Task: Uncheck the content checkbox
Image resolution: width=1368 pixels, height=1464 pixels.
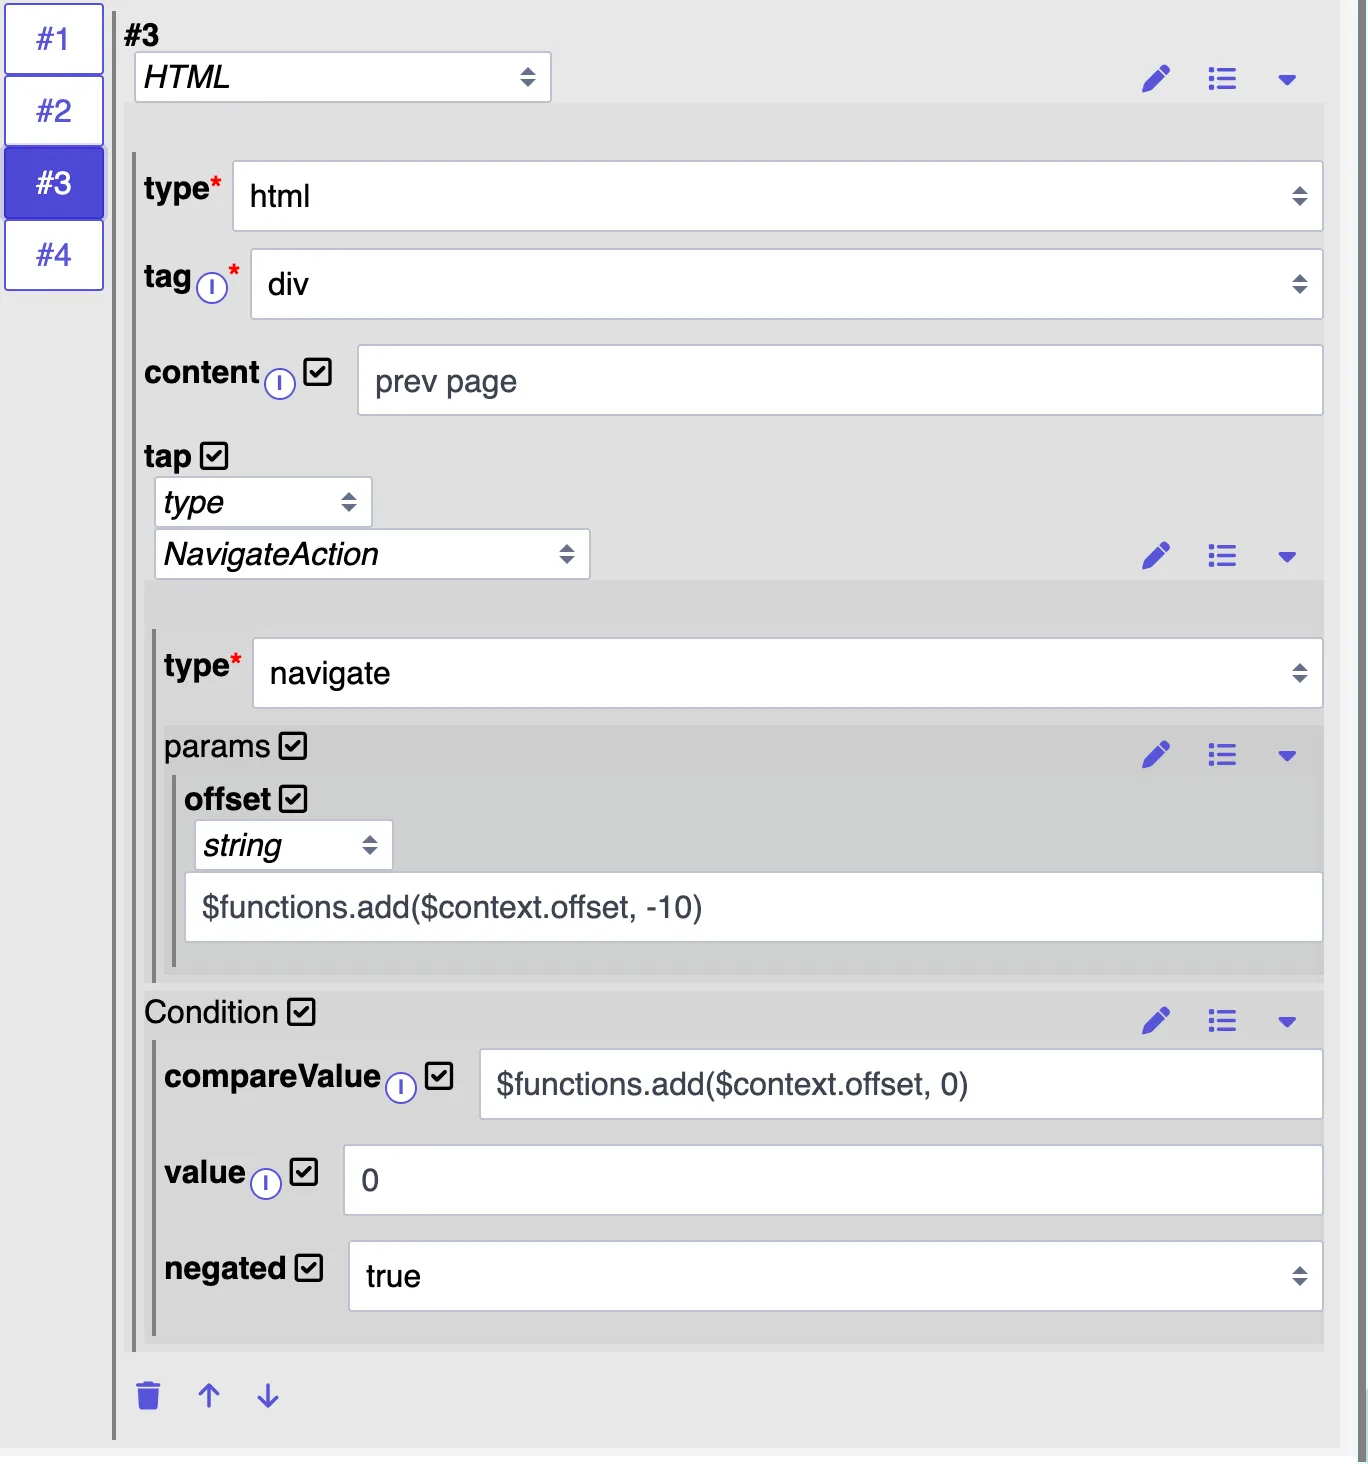Action: tap(318, 372)
